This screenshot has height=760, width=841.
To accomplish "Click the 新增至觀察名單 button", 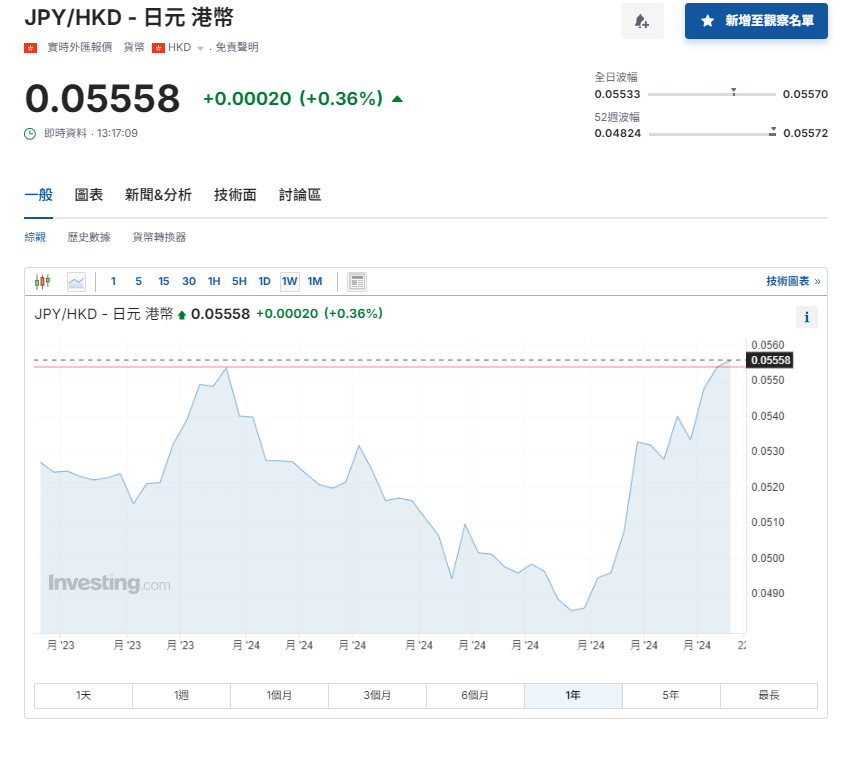I will 757,21.
